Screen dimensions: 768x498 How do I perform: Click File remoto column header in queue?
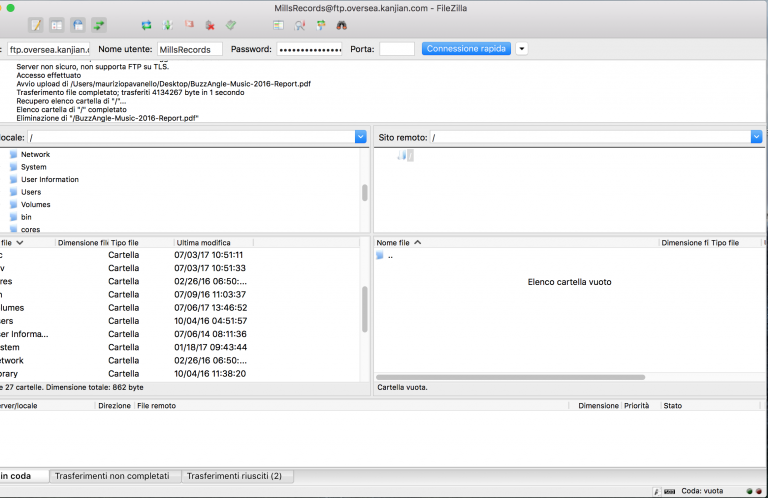pyautogui.click(x=352, y=405)
